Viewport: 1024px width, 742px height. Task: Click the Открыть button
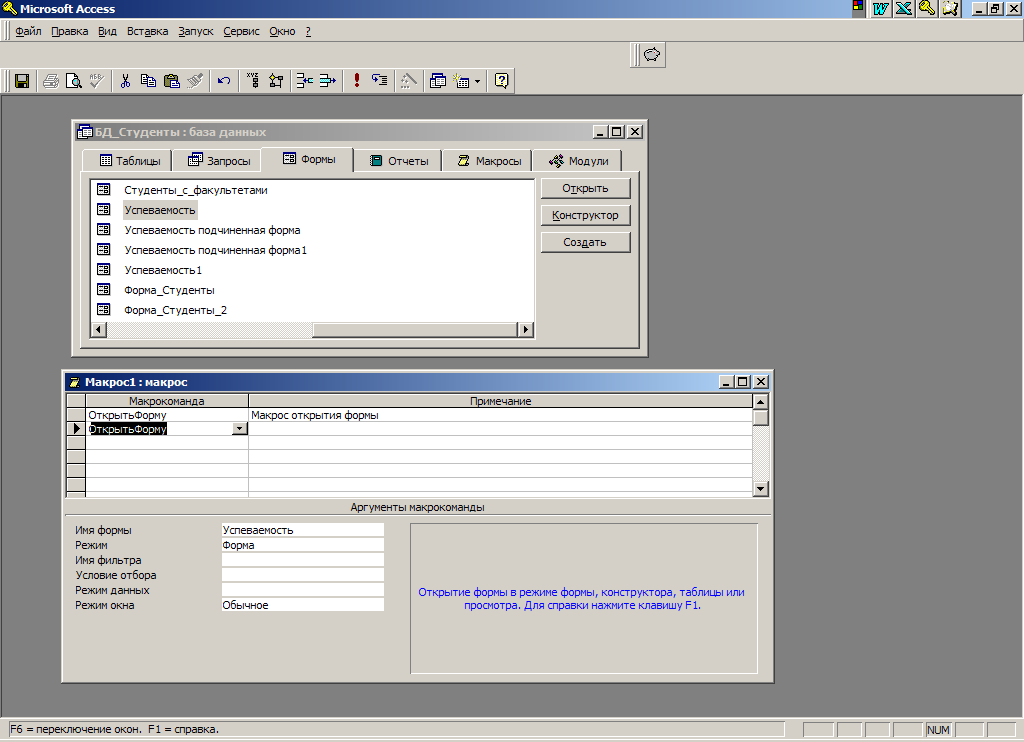tap(586, 188)
